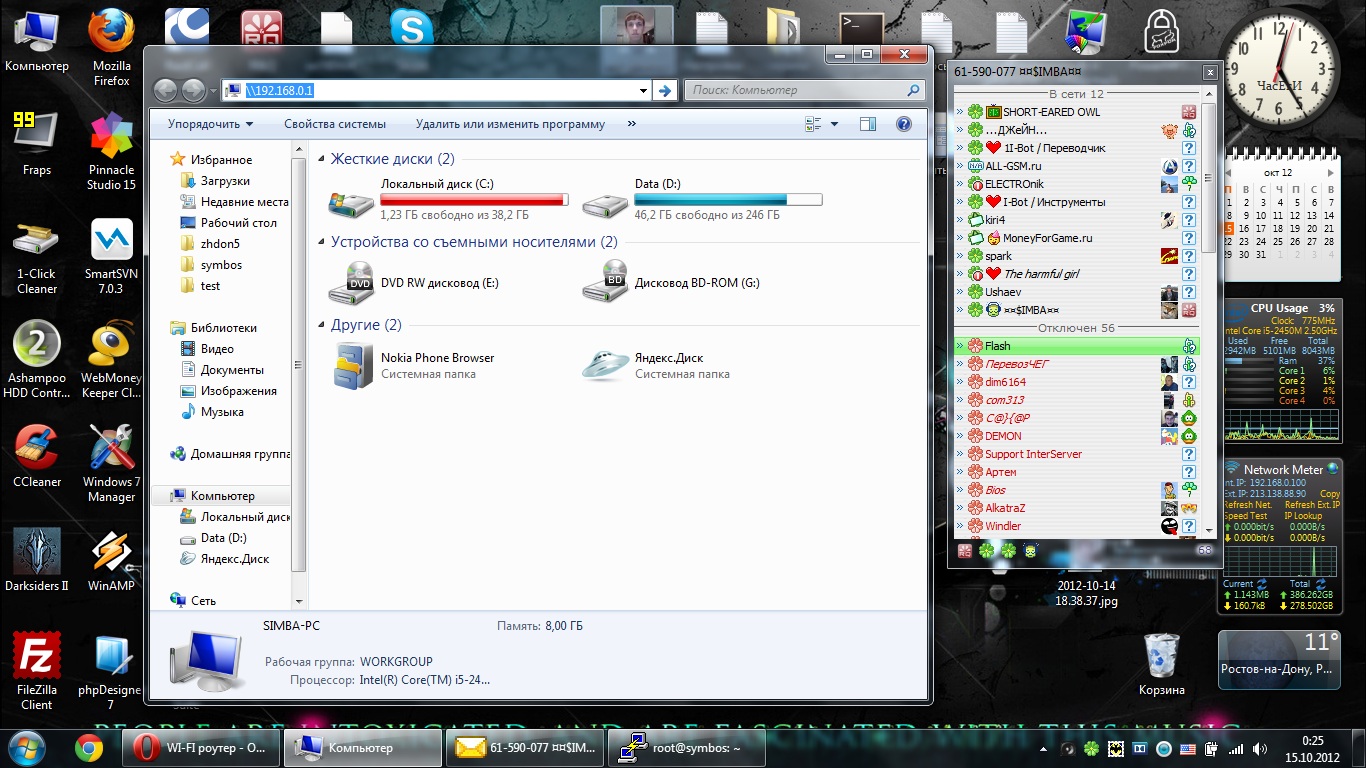
Task: Collapse the Жесткие диски group header
Action: point(321,159)
